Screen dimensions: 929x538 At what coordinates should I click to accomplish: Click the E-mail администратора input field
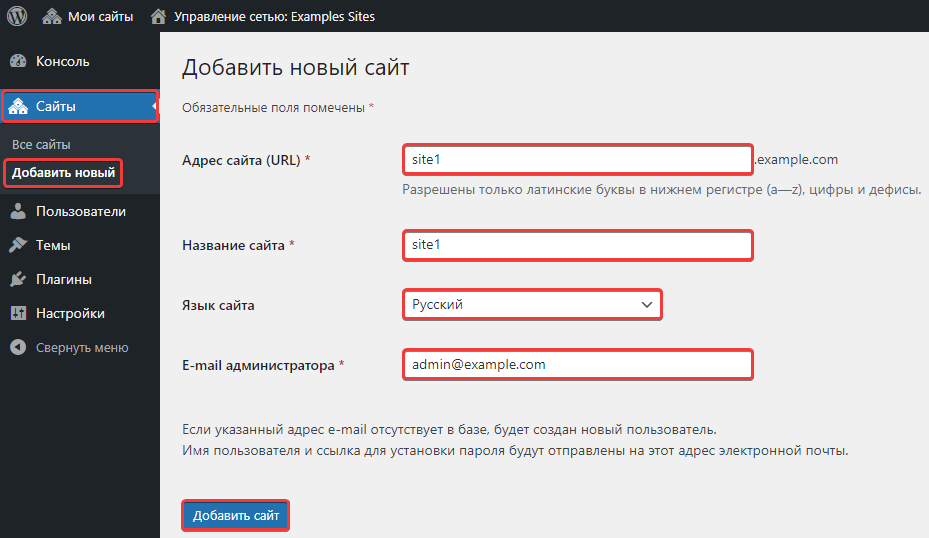click(x=577, y=365)
